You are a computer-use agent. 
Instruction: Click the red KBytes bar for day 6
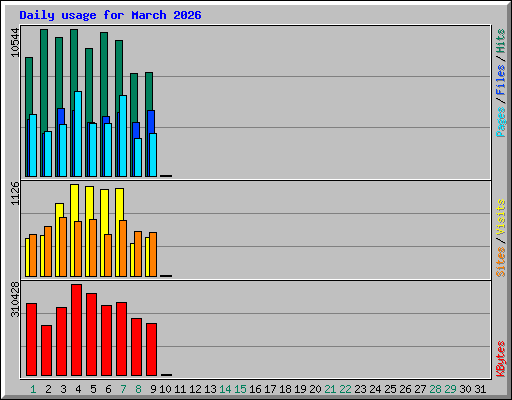tap(106, 341)
